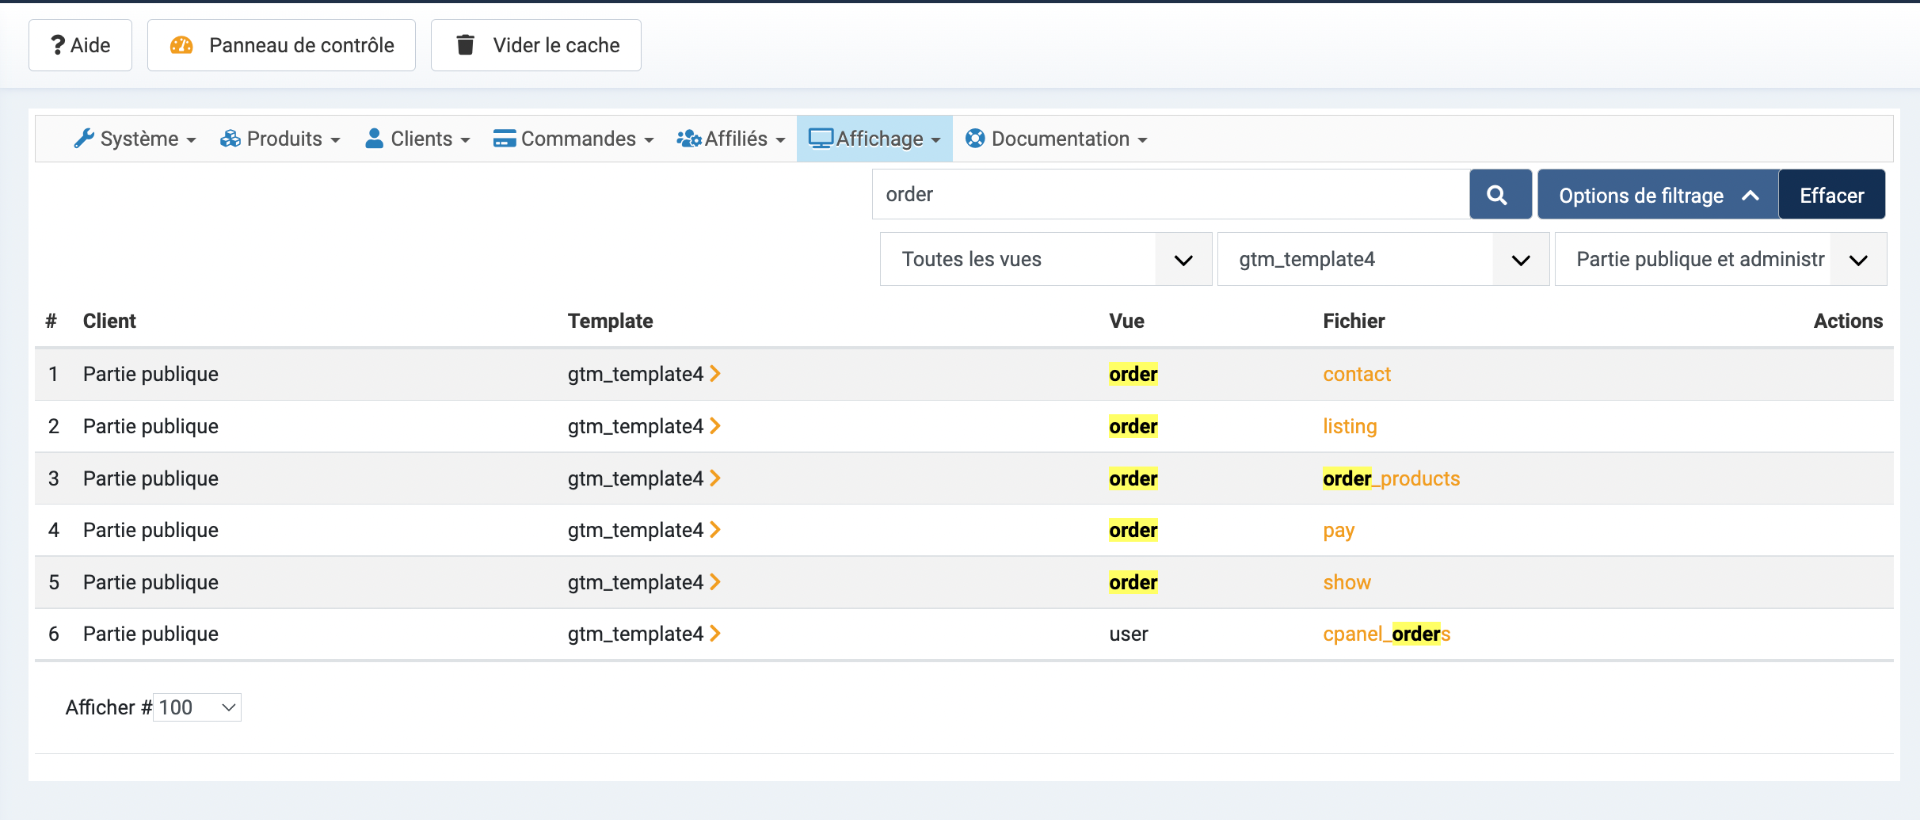This screenshot has height=820, width=1920.
Task: Change the Afficher # 100 rows selector
Action: [x=197, y=708]
